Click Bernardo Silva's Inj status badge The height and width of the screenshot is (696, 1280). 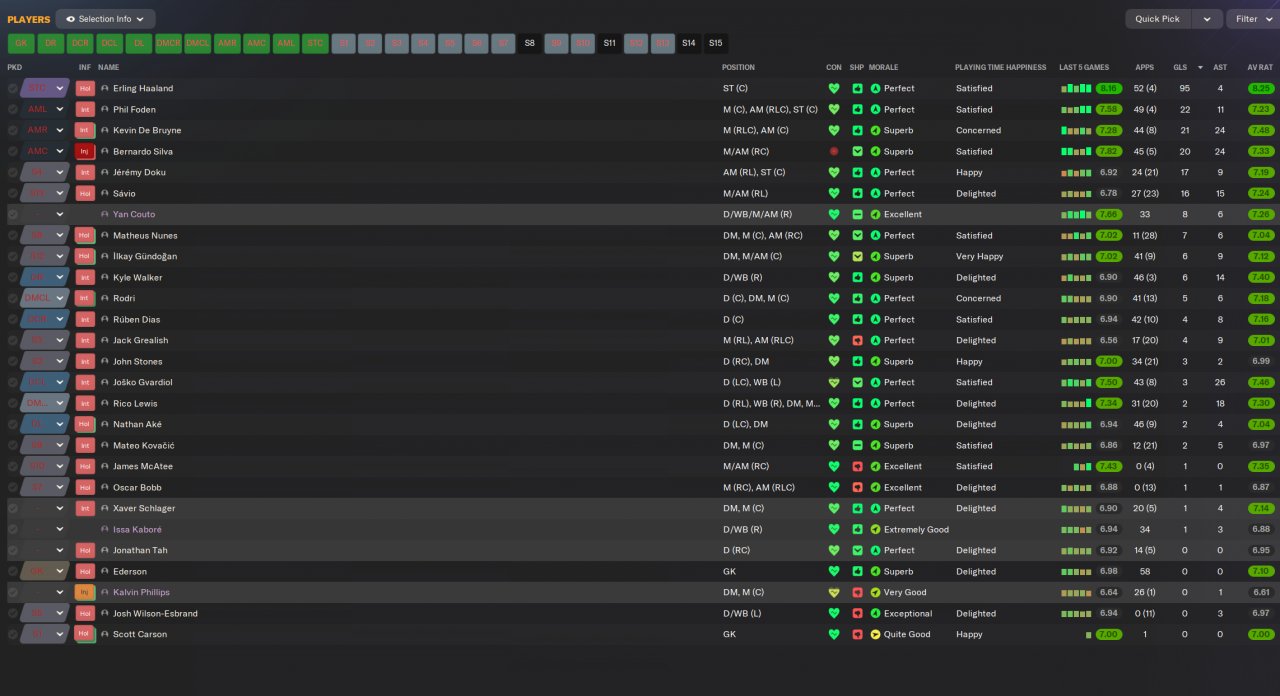pyautogui.click(x=85, y=151)
